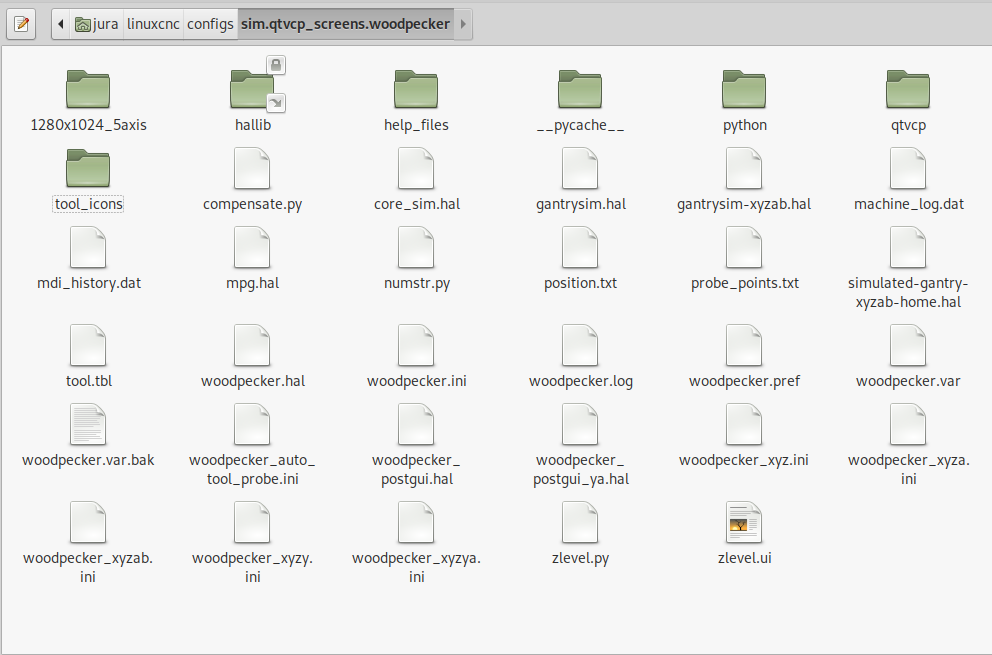This screenshot has height=655, width=992.
Task: Select the woodpecker_auto_tool_probe.ini file icon
Action: click(252, 425)
